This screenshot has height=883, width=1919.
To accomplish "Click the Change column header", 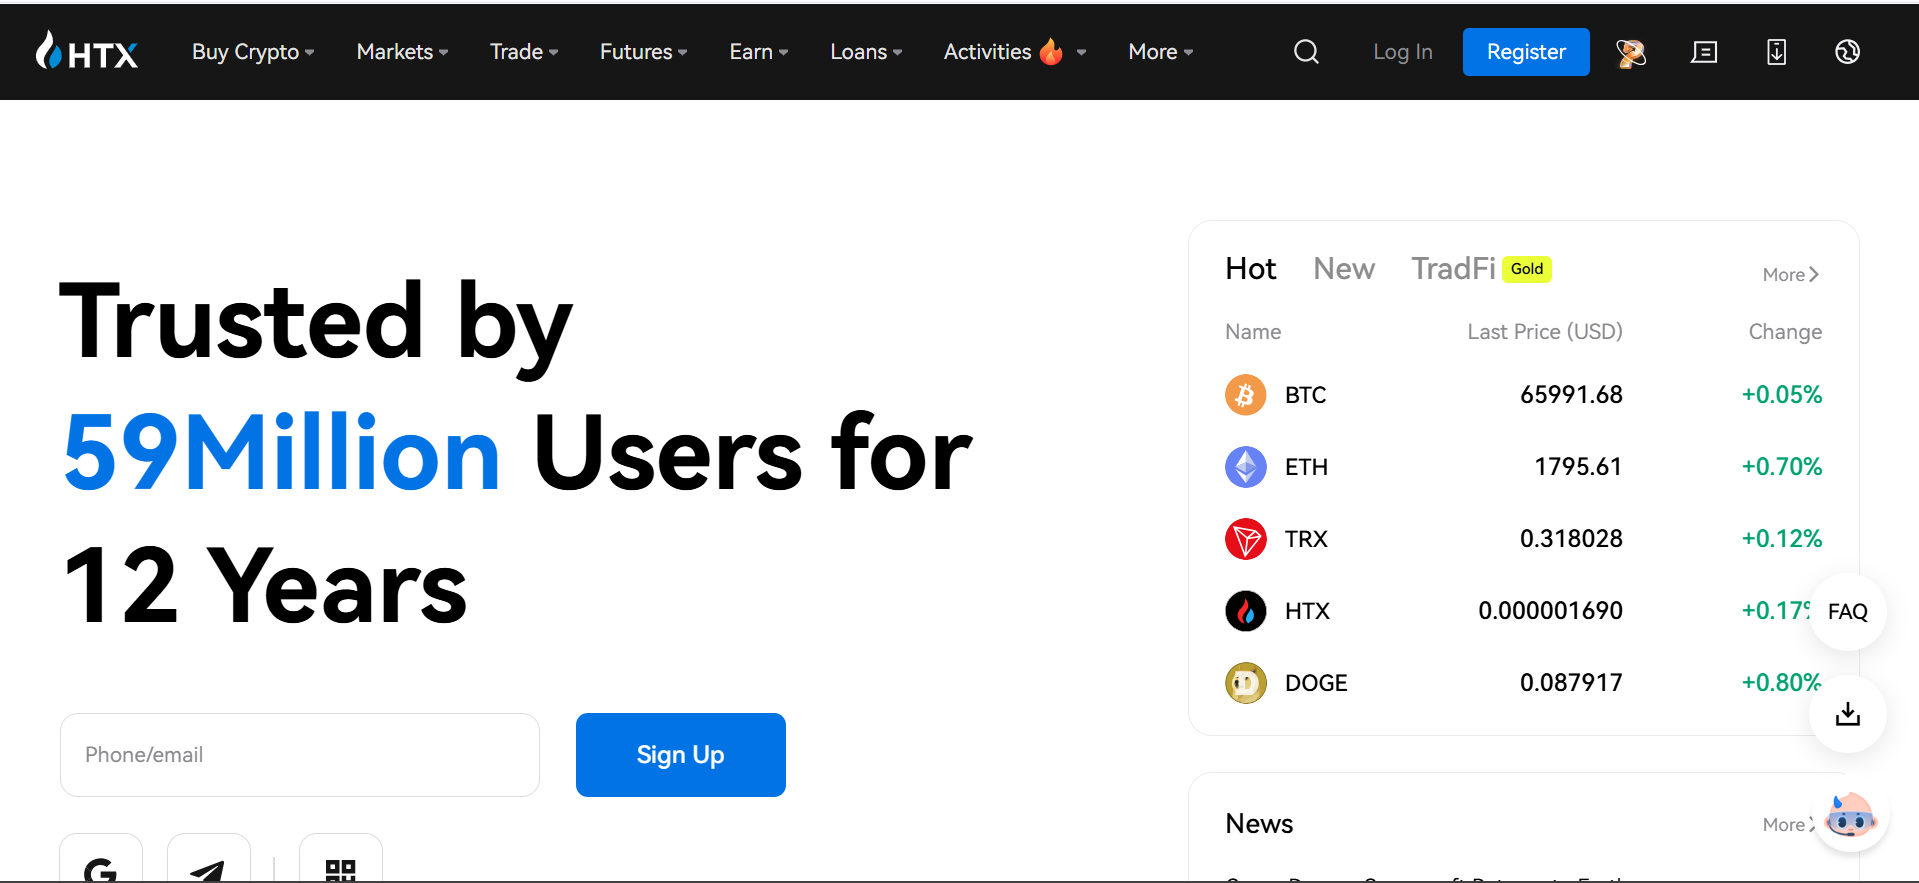I will pyautogui.click(x=1785, y=332).
